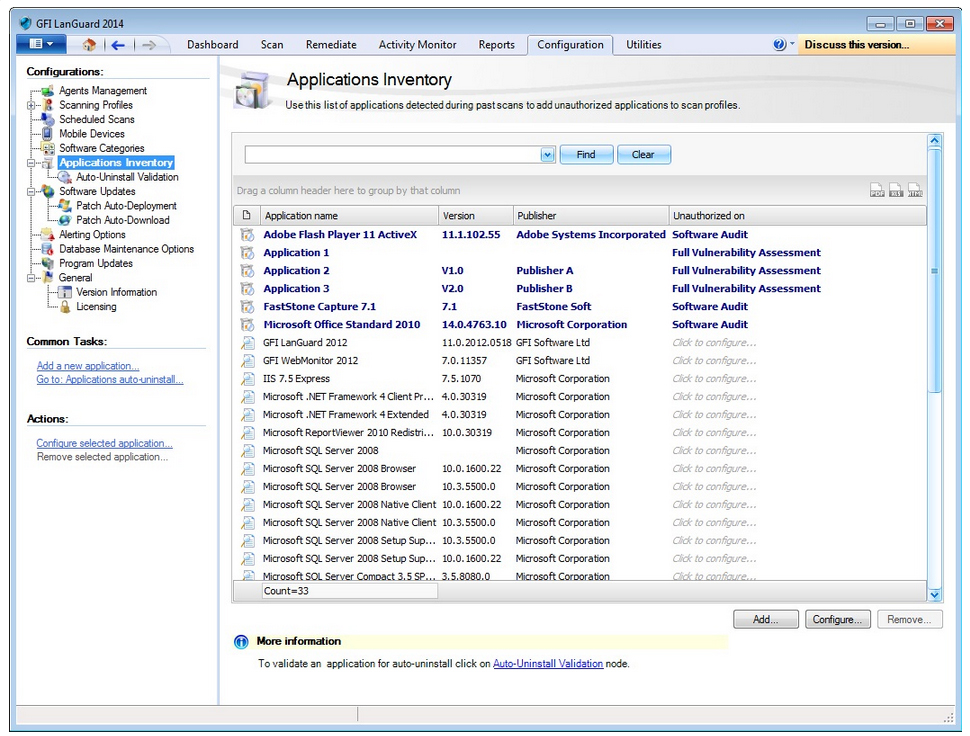Open the search box dropdown arrow
970x736 pixels.
point(547,155)
